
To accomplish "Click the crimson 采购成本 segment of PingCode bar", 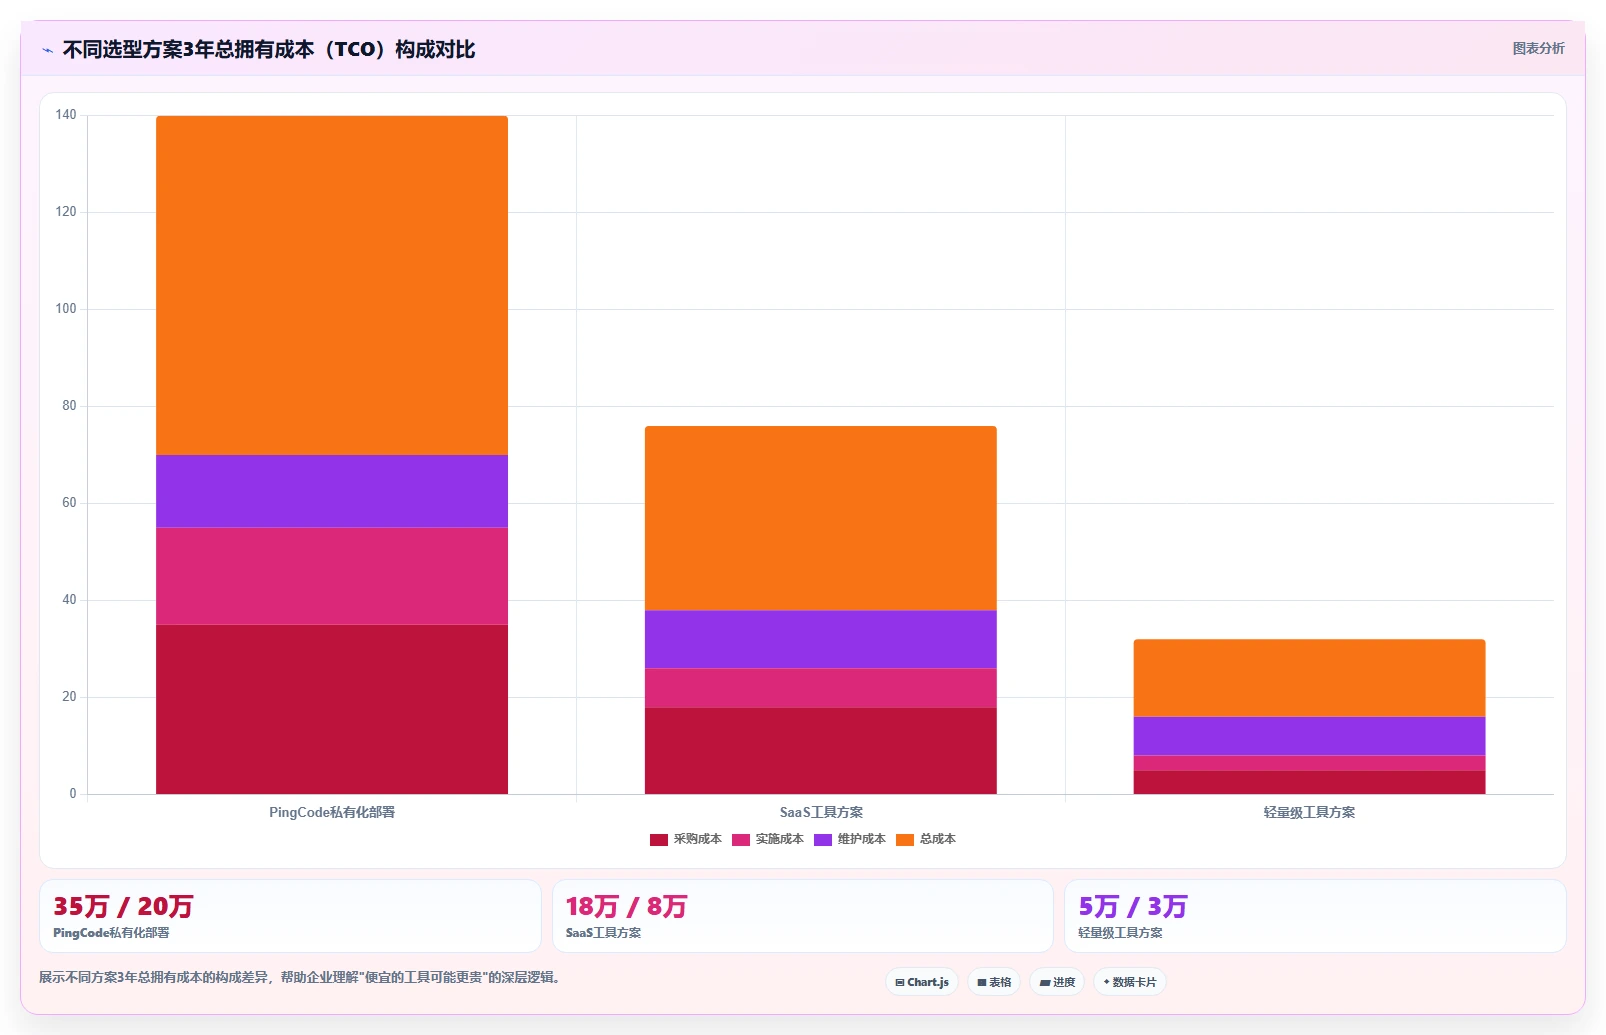I will click(332, 709).
